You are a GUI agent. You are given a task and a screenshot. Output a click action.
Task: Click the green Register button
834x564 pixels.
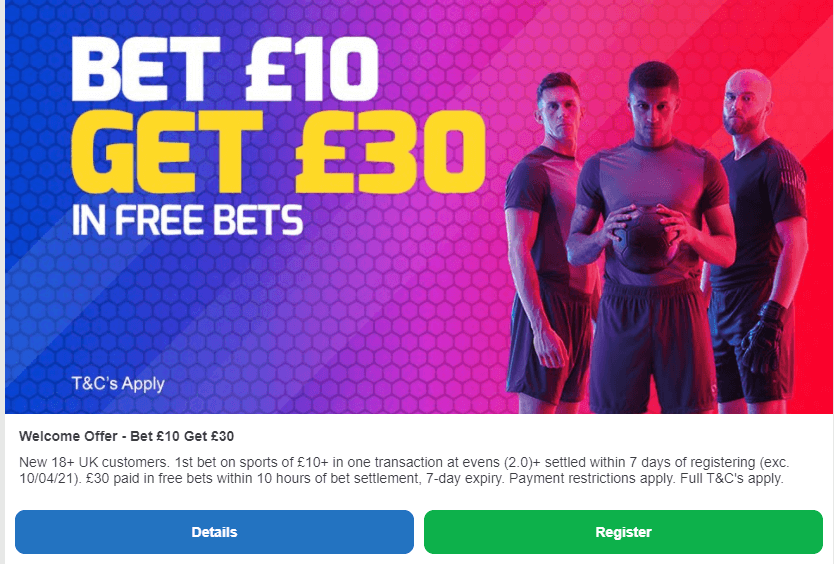[x=623, y=532]
